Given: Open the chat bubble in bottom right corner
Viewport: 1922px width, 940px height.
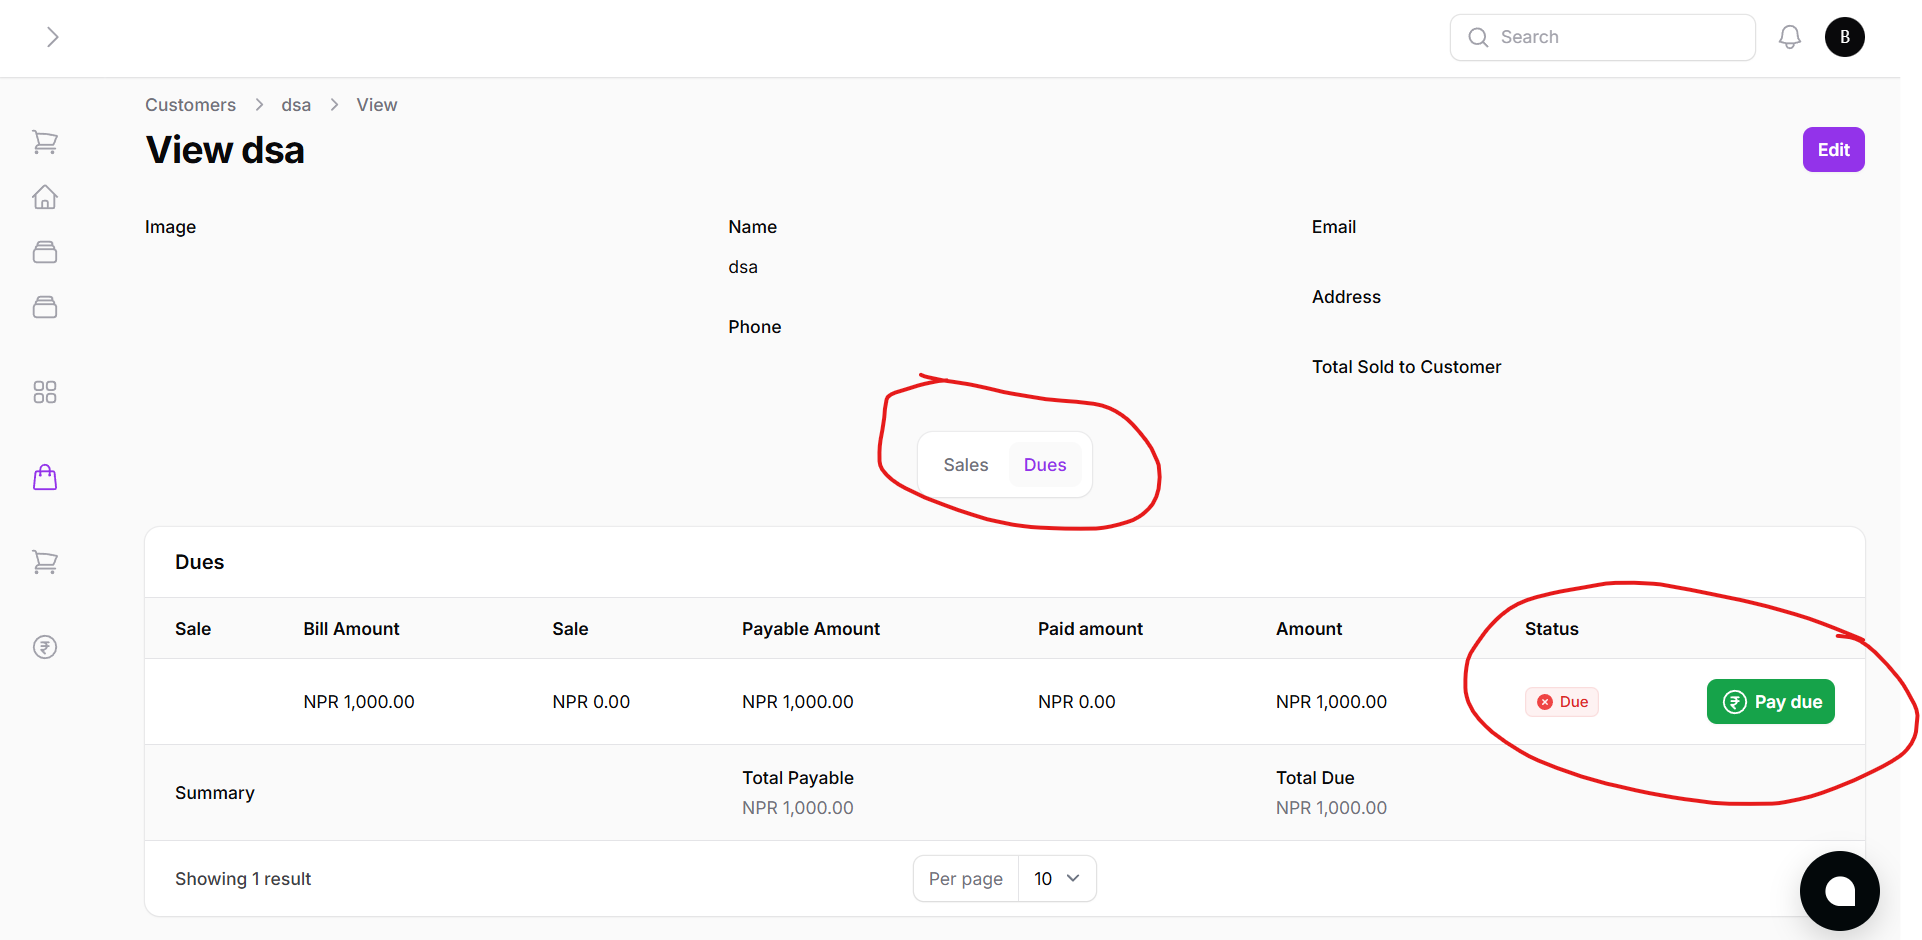Looking at the screenshot, I should point(1840,891).
